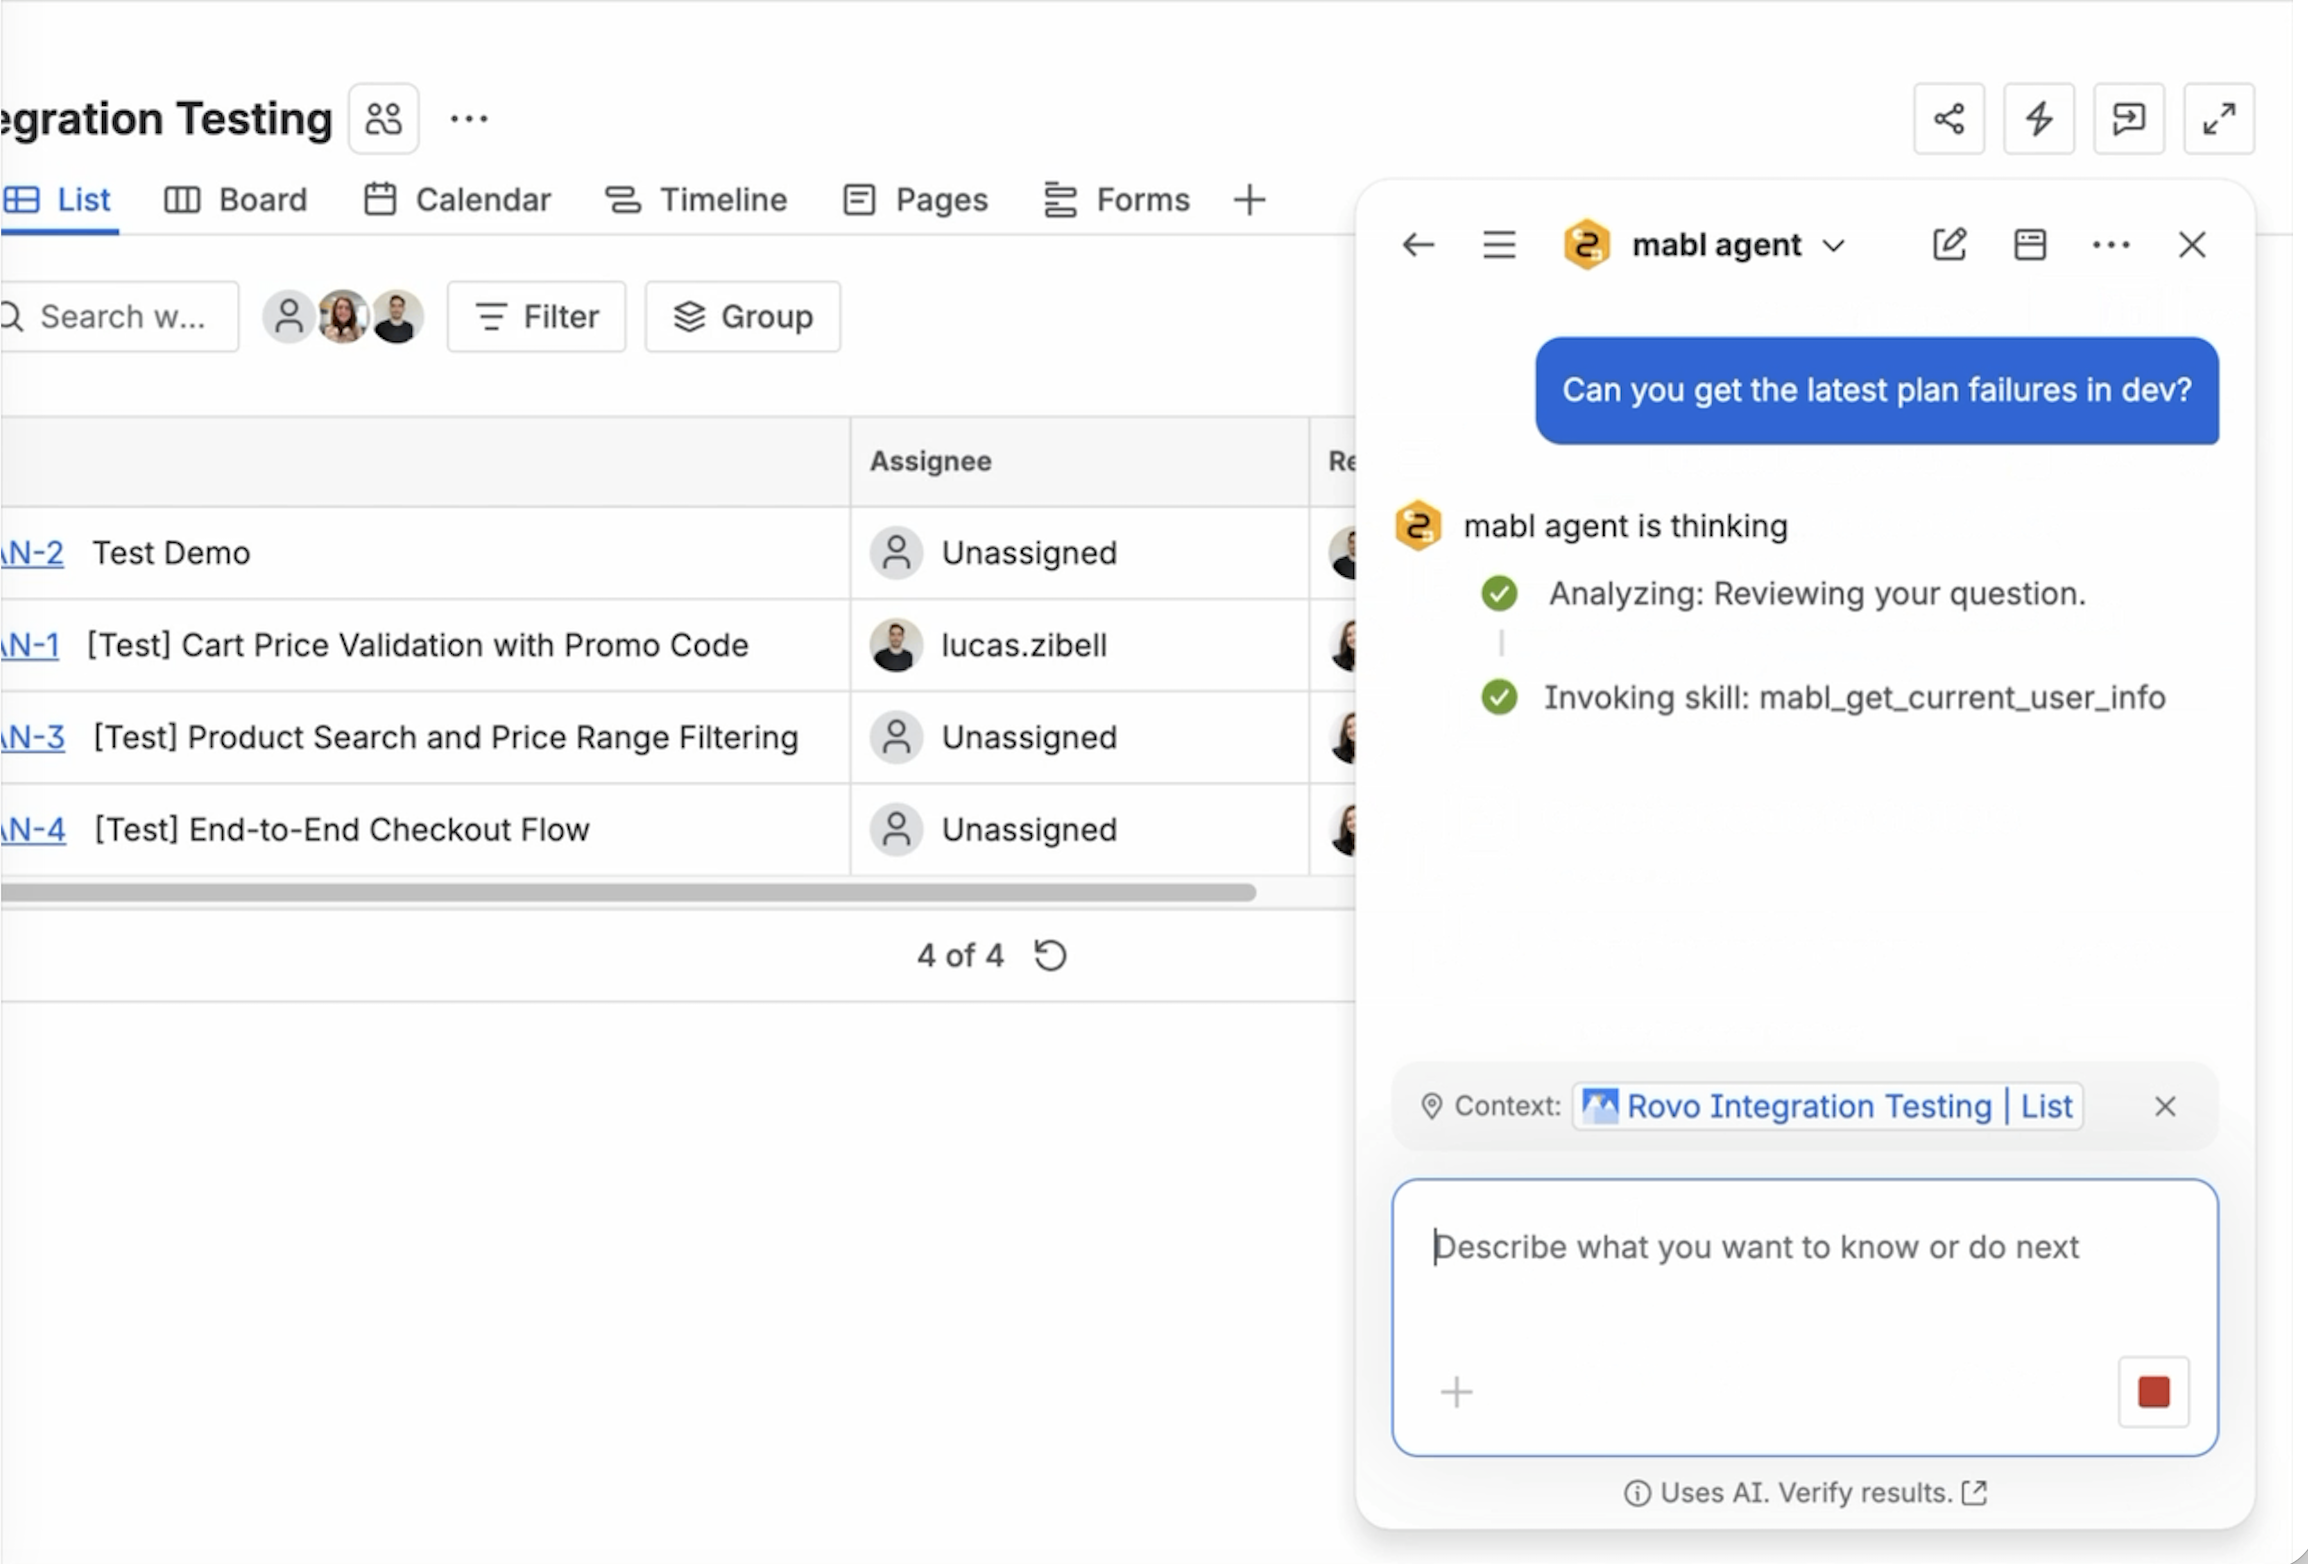Viewport: 2308px width, 1564px height.
Task: Open the issue link ending in N-3
Action: 33,737
